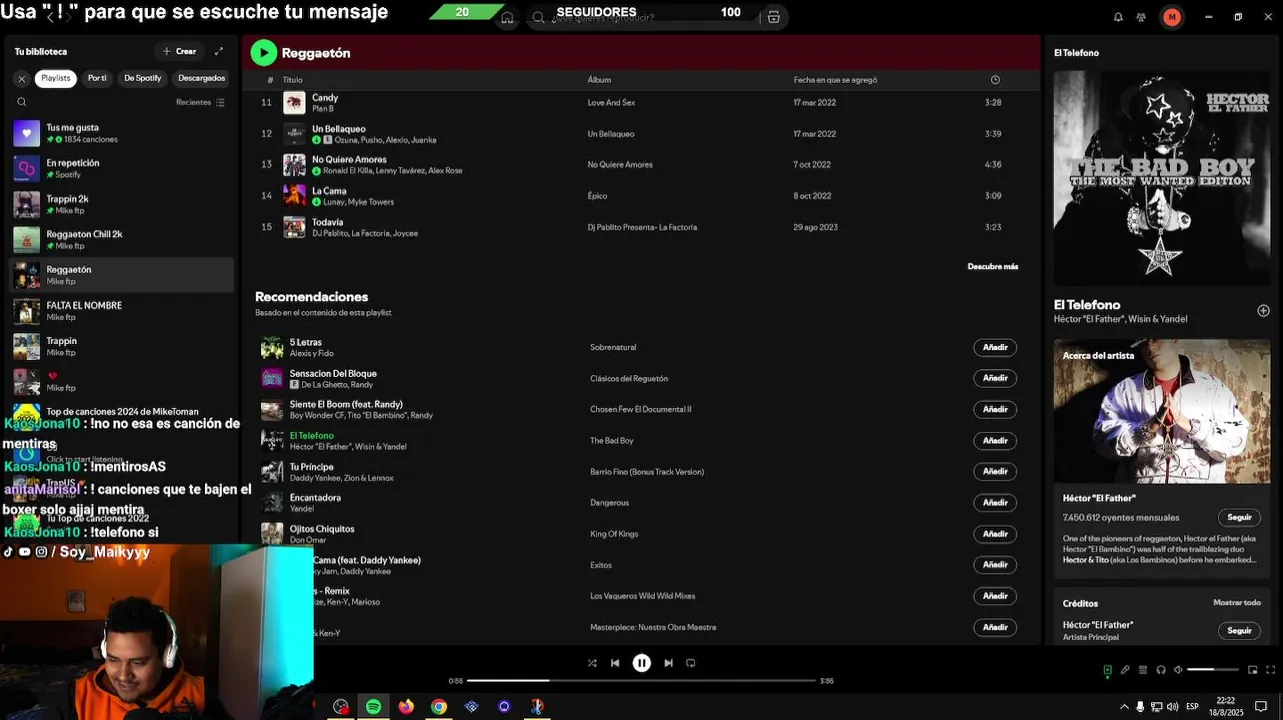Sort by the Álbum column header
Screen dimensions: 1283x720
tap(599, 80)
